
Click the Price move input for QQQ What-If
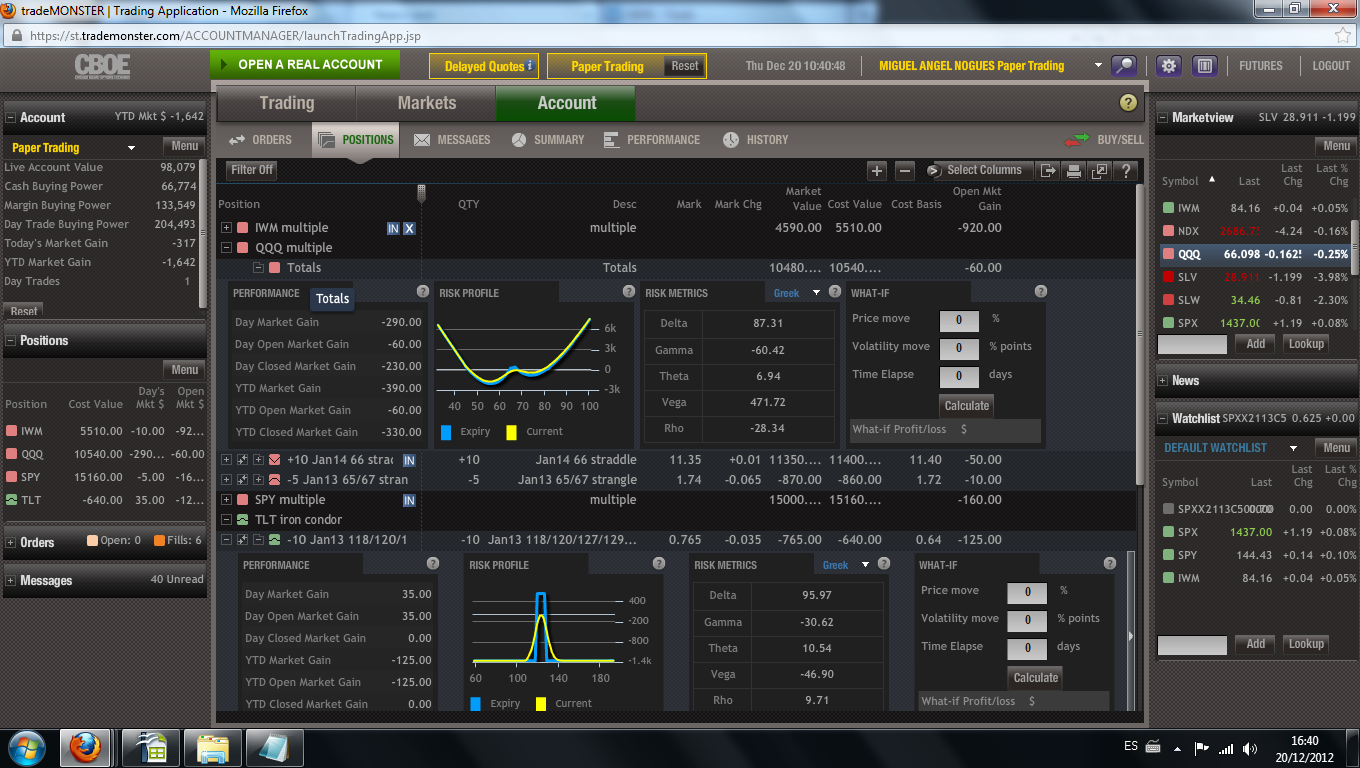pyautogui.click(x=958, y=320)
